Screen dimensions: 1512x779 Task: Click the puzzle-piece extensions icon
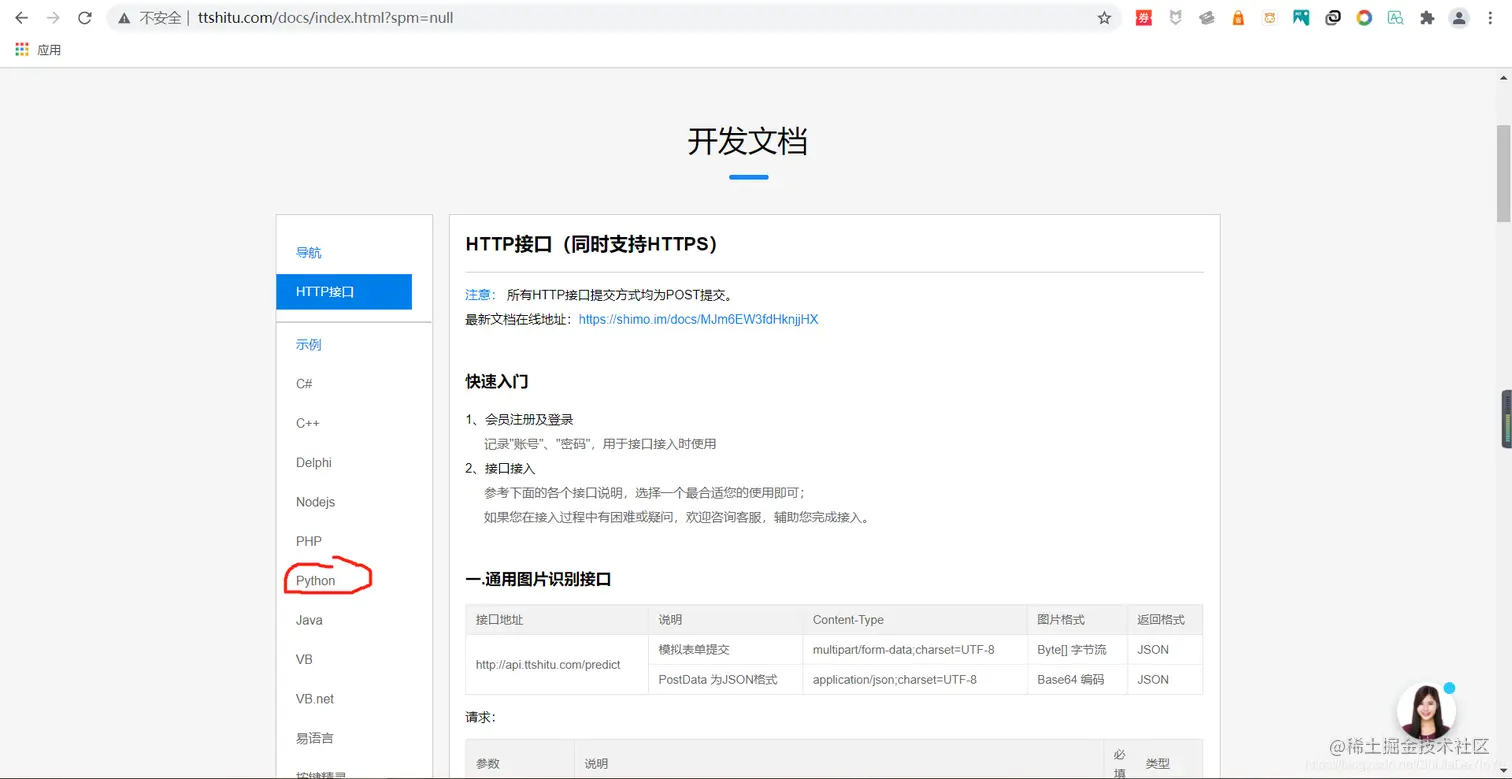coord(1427,17)
